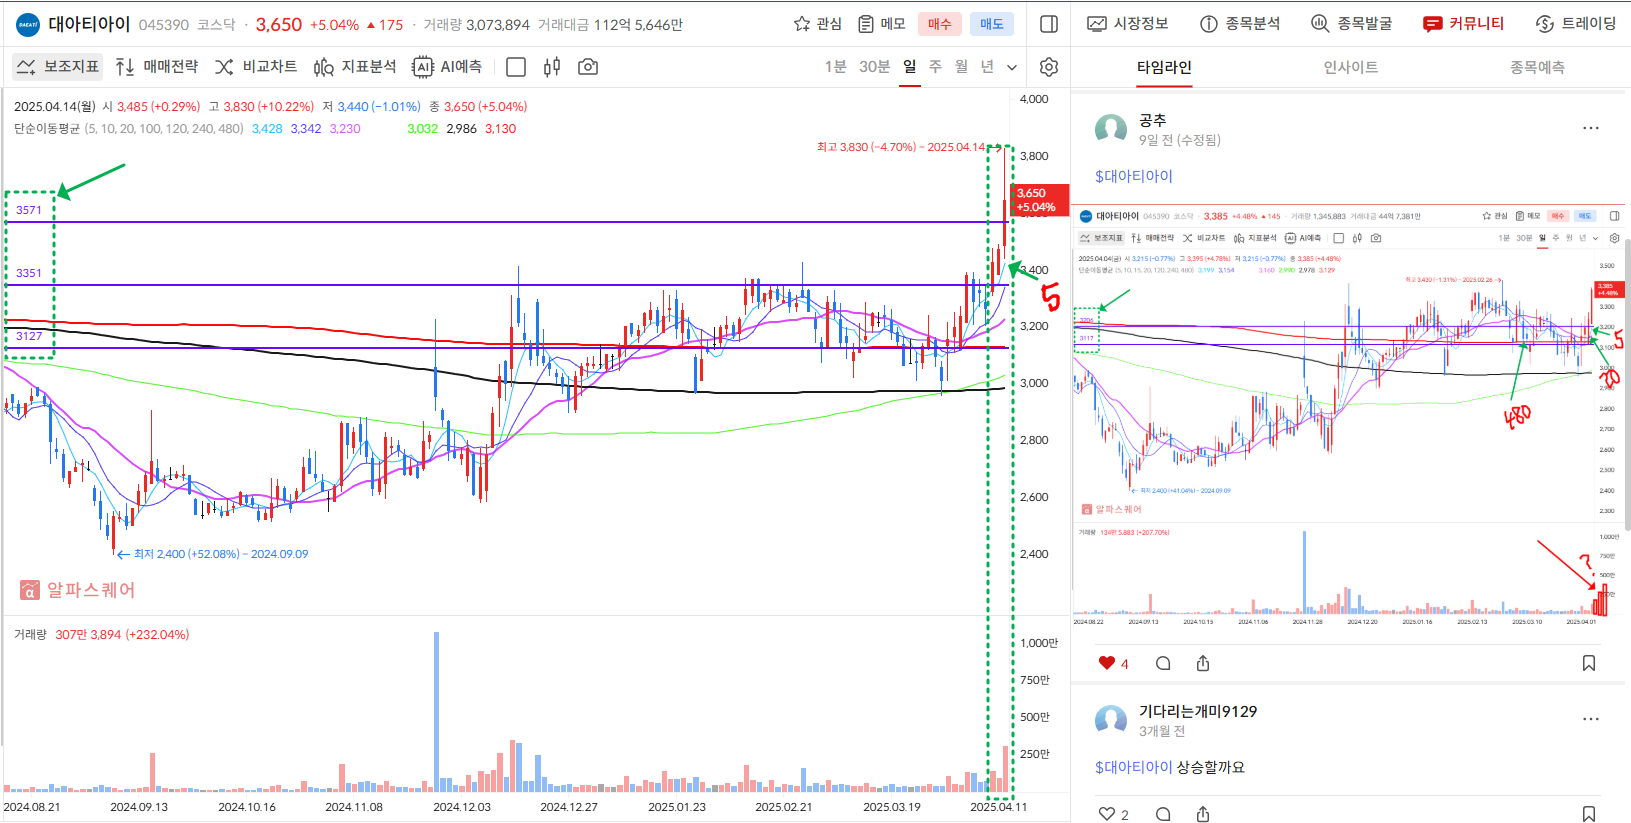Capture chart with camera icon
This screenshot has height=823, width=1631.
click(x=588, y=67)
